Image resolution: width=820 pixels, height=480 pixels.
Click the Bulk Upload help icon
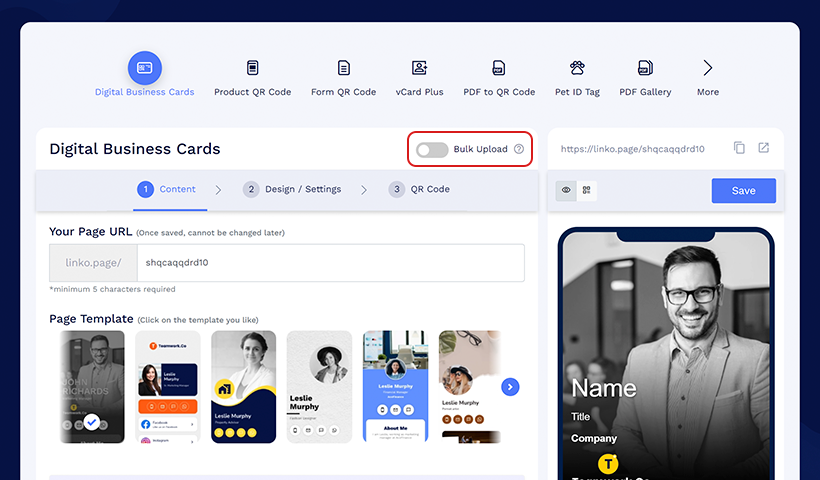pos(519,149)
